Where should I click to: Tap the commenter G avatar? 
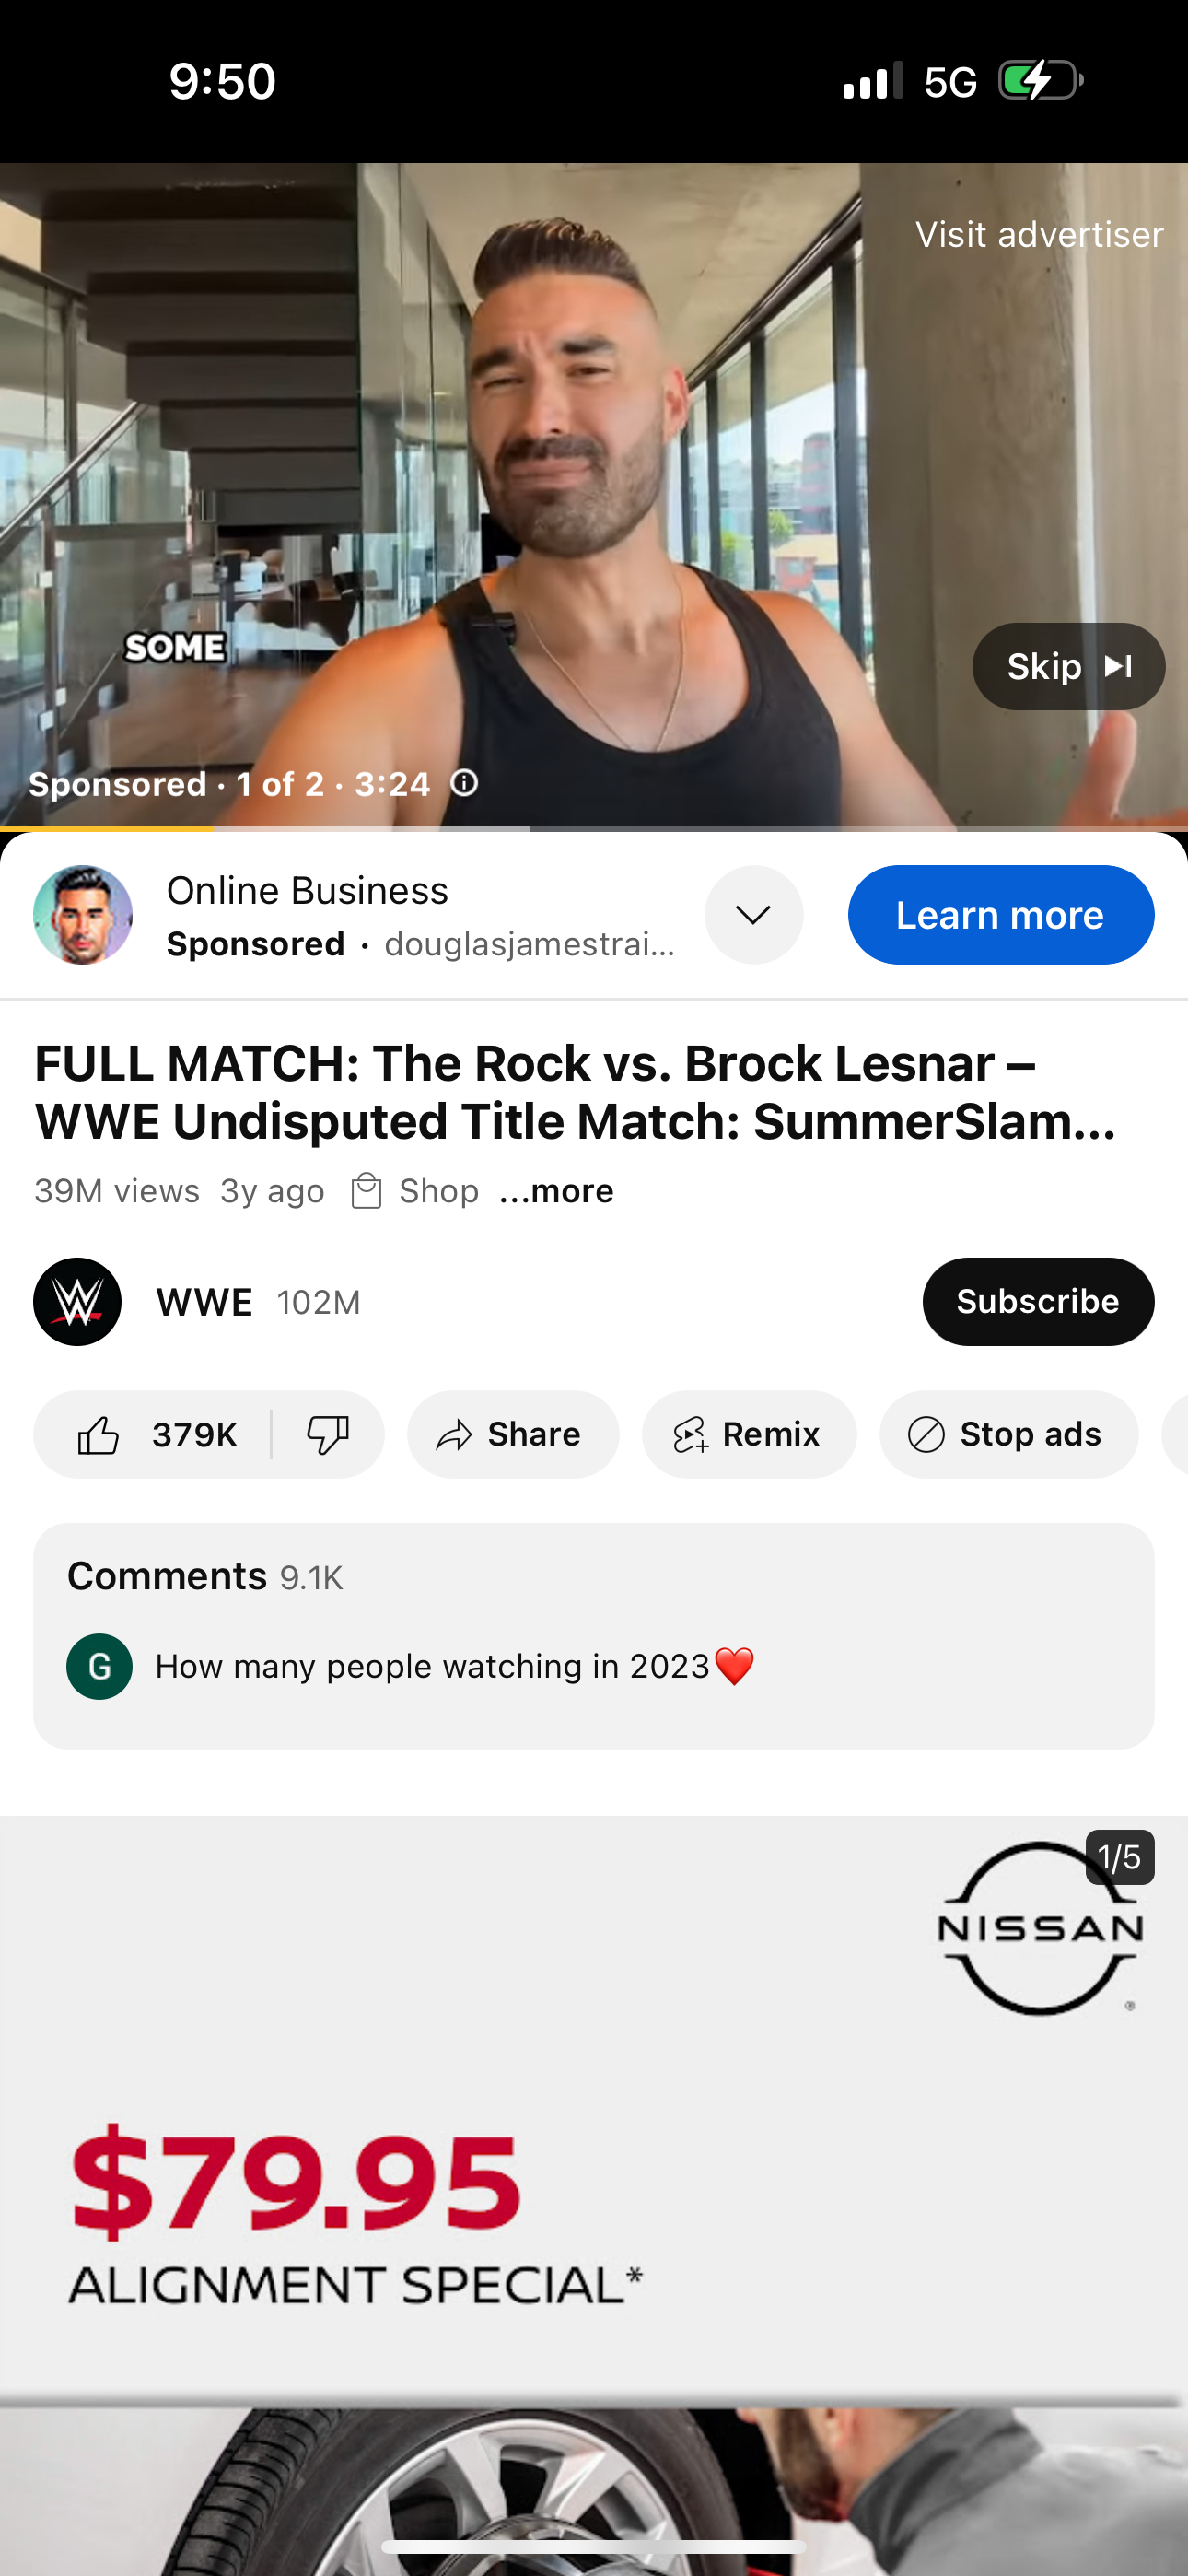pyautogui.click(x=99, y=1666)
